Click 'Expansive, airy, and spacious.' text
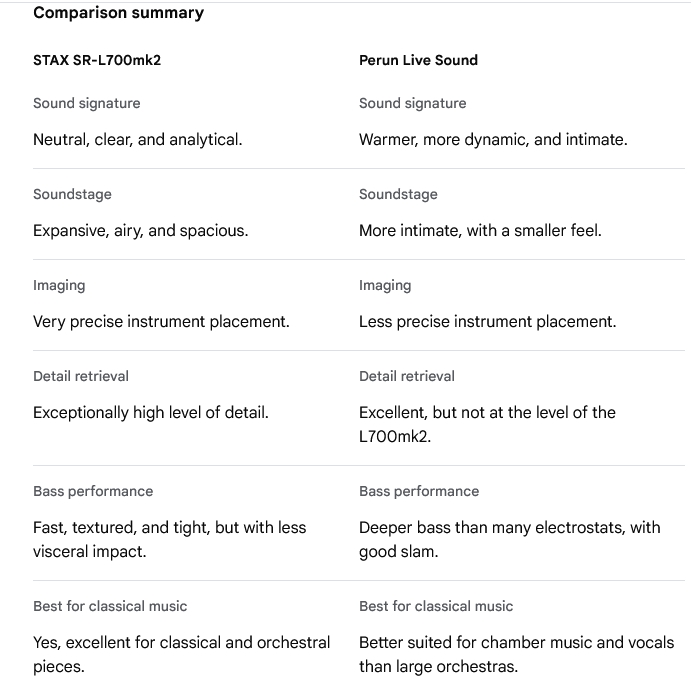691x695 pixels. click(140, 231)
